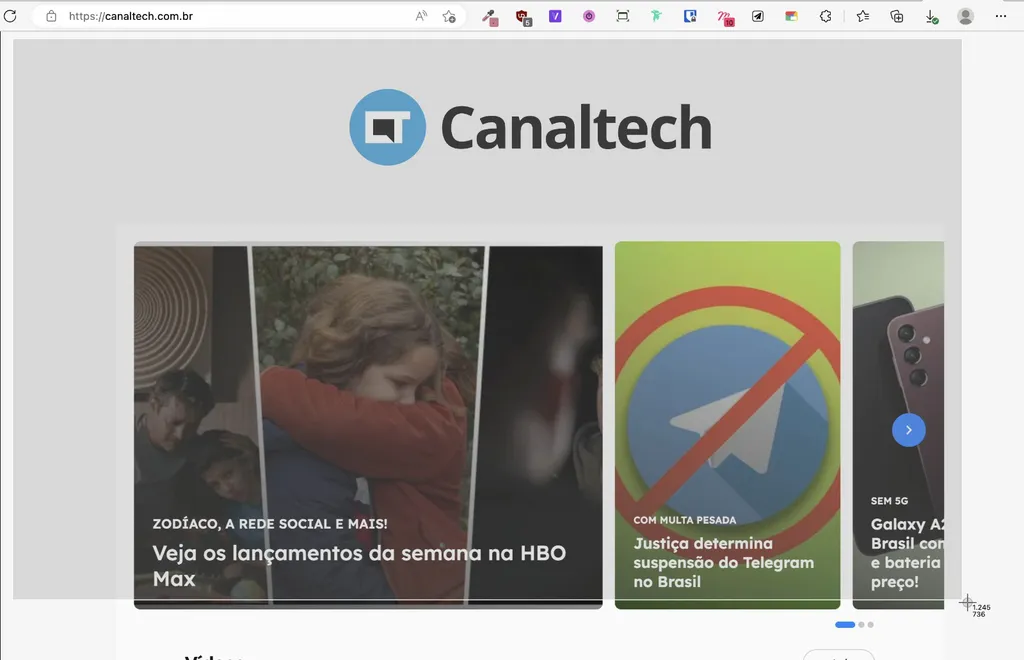Activate the Read Aloud icon
1024x660 pixels.
[x=421, y=16]
